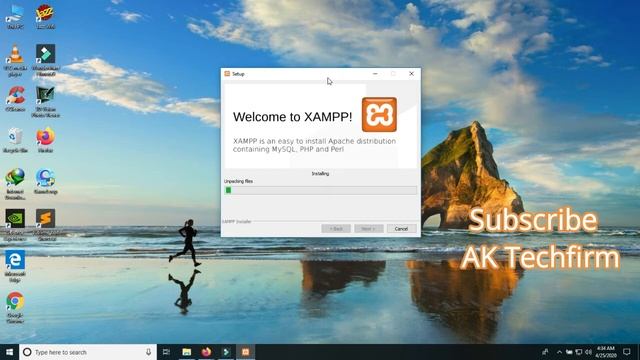Minimize the XAMPP Setup window
This screenshot has width=640, height=360.
point(375,74)
